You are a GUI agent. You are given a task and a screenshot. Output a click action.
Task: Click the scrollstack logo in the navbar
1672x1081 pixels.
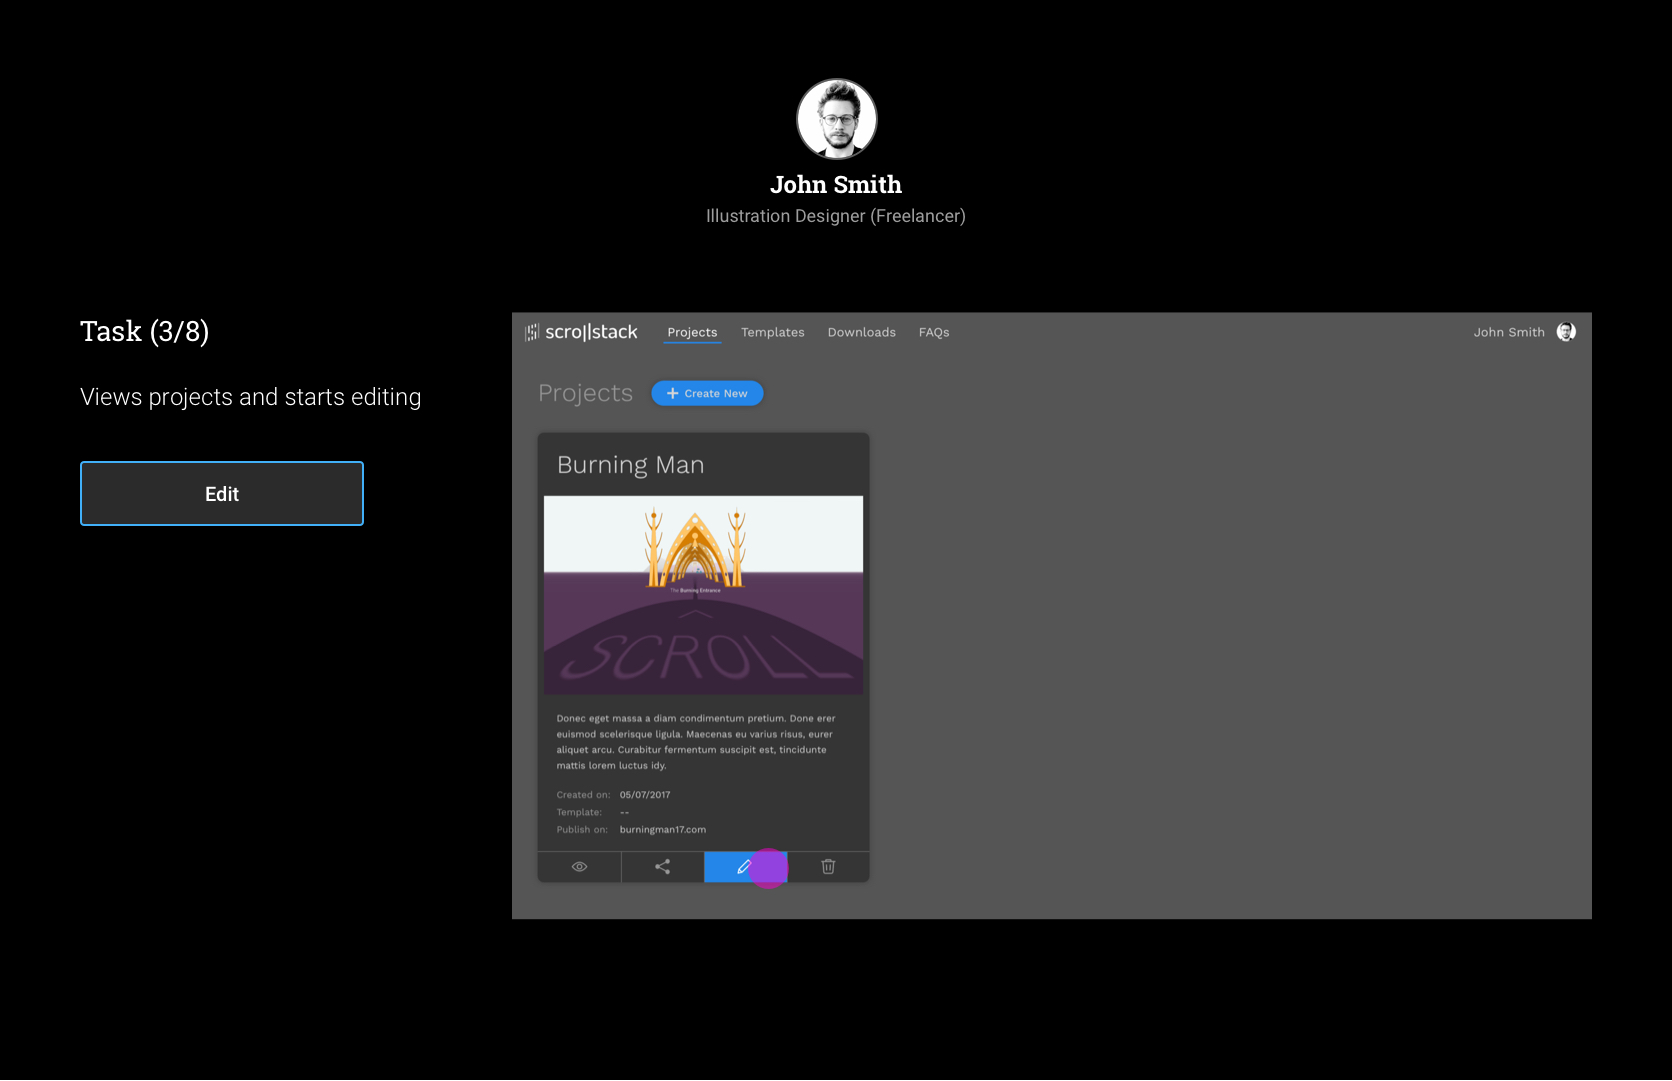click(582, 332)
